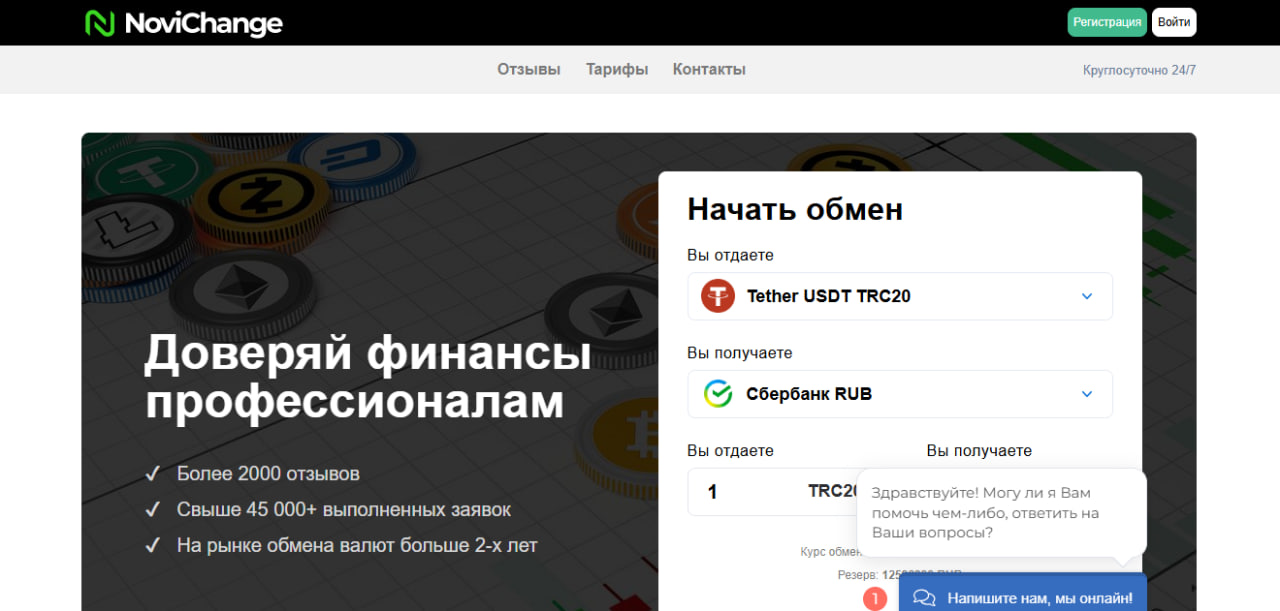Click the NoviChange logo icon
1280x611 pixels.
100,23
